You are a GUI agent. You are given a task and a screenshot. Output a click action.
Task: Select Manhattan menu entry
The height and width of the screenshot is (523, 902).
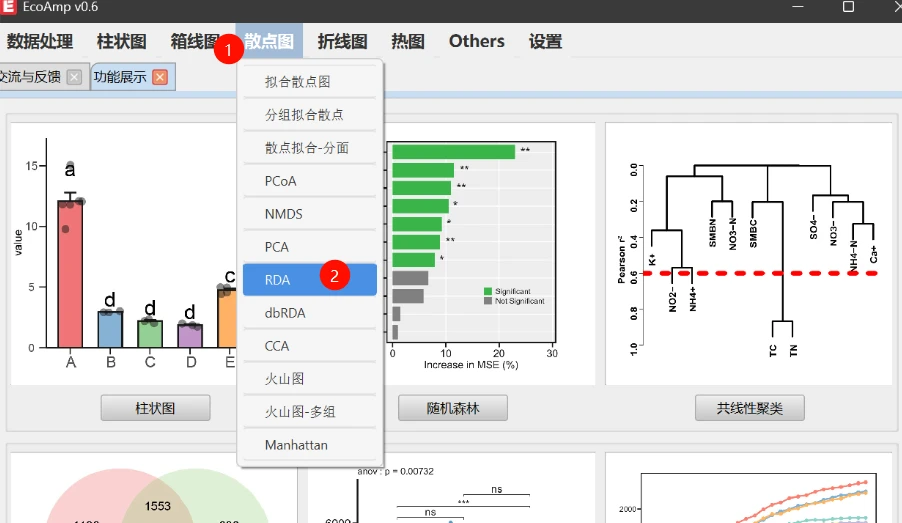point(309,445)
